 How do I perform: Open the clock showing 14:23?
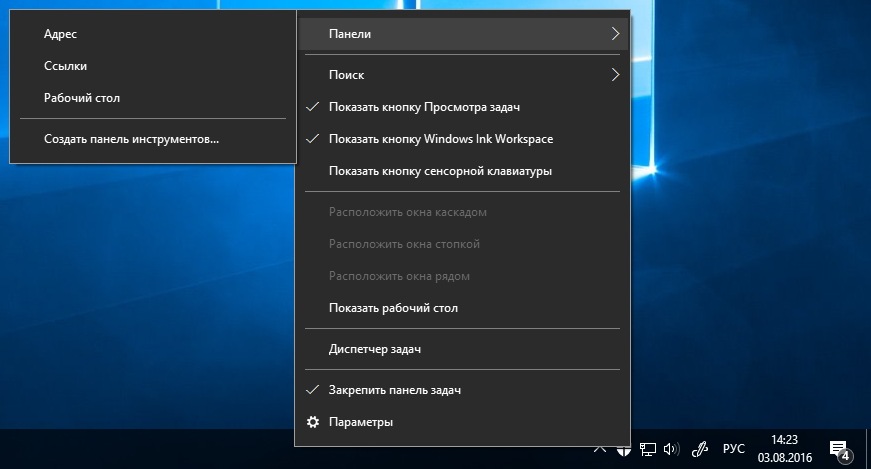click(x=784, y=448)
